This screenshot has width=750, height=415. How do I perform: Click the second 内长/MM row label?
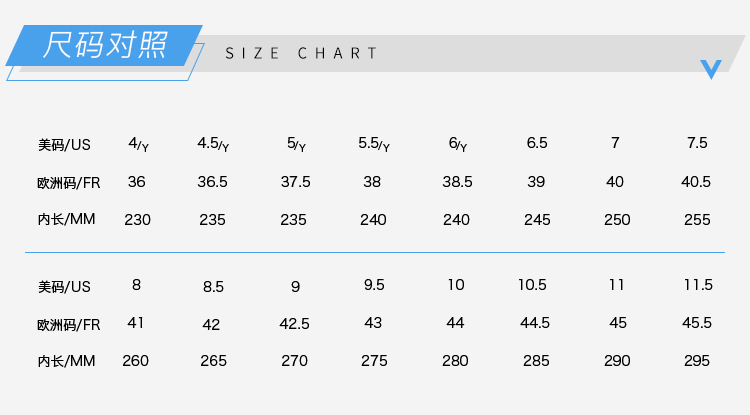[66, 361]
